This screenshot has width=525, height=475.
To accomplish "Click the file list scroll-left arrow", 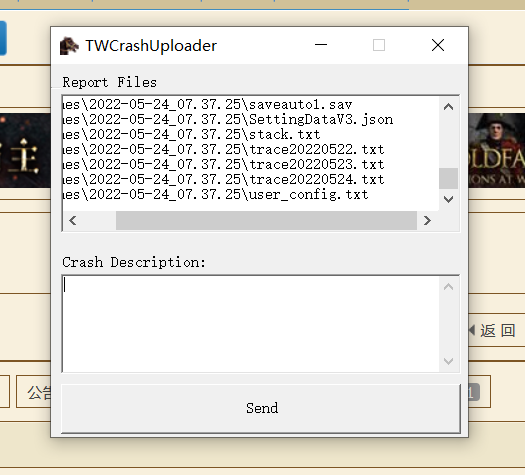I will [73, 221].
